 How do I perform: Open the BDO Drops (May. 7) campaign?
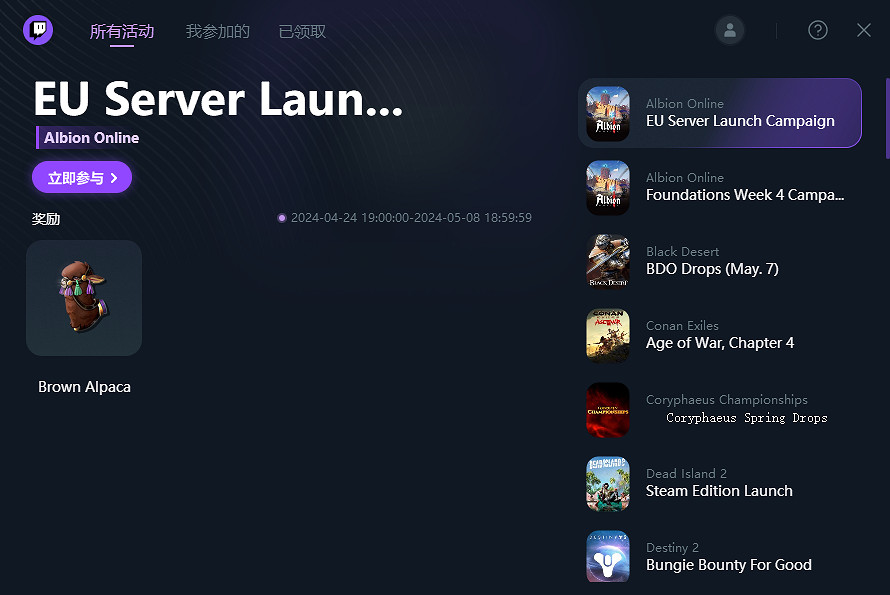point(712,269)
